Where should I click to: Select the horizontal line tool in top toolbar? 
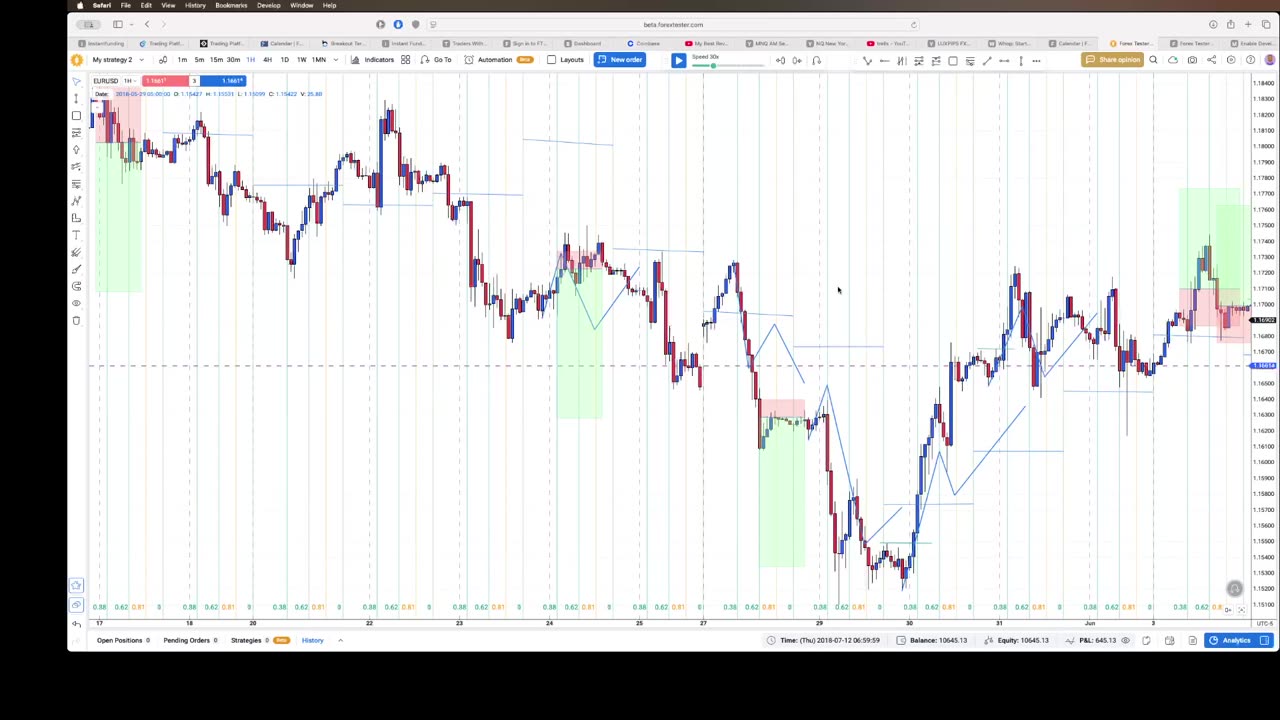(884, 60)
